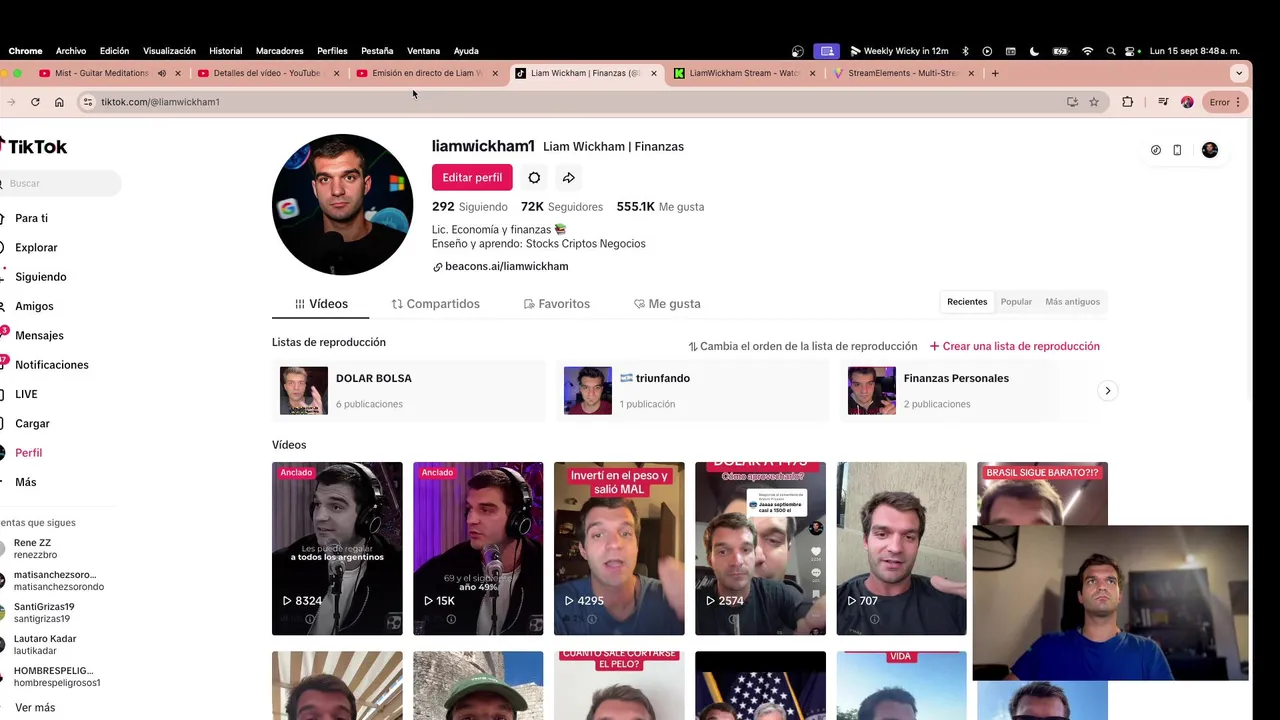
Task: Mute audio icon on Mist tab
Action: point(162,73)
